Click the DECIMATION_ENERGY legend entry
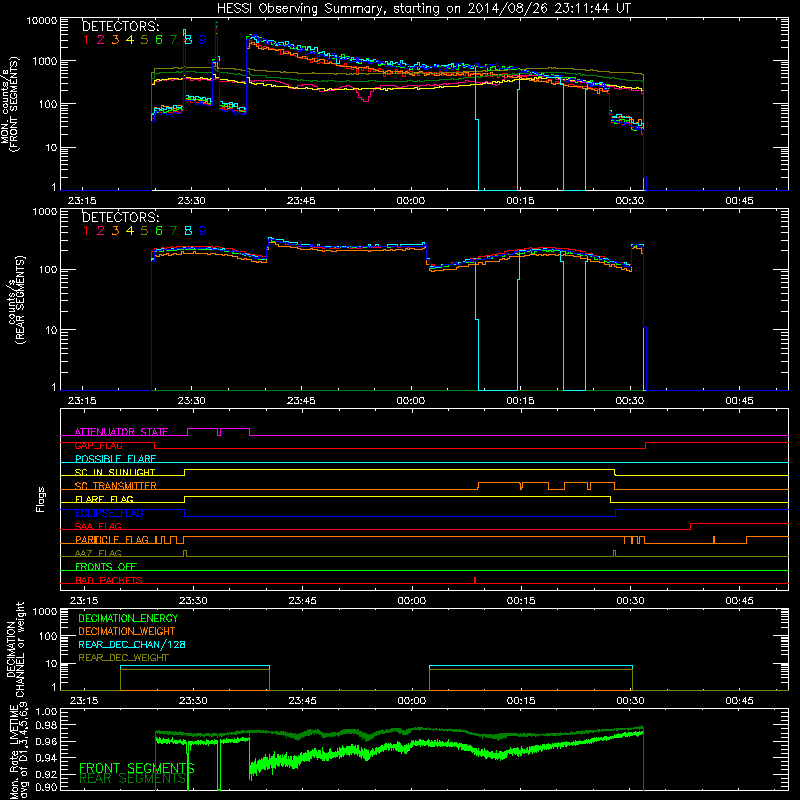This screenshot has height=800, width=800. tap(128, 618)
